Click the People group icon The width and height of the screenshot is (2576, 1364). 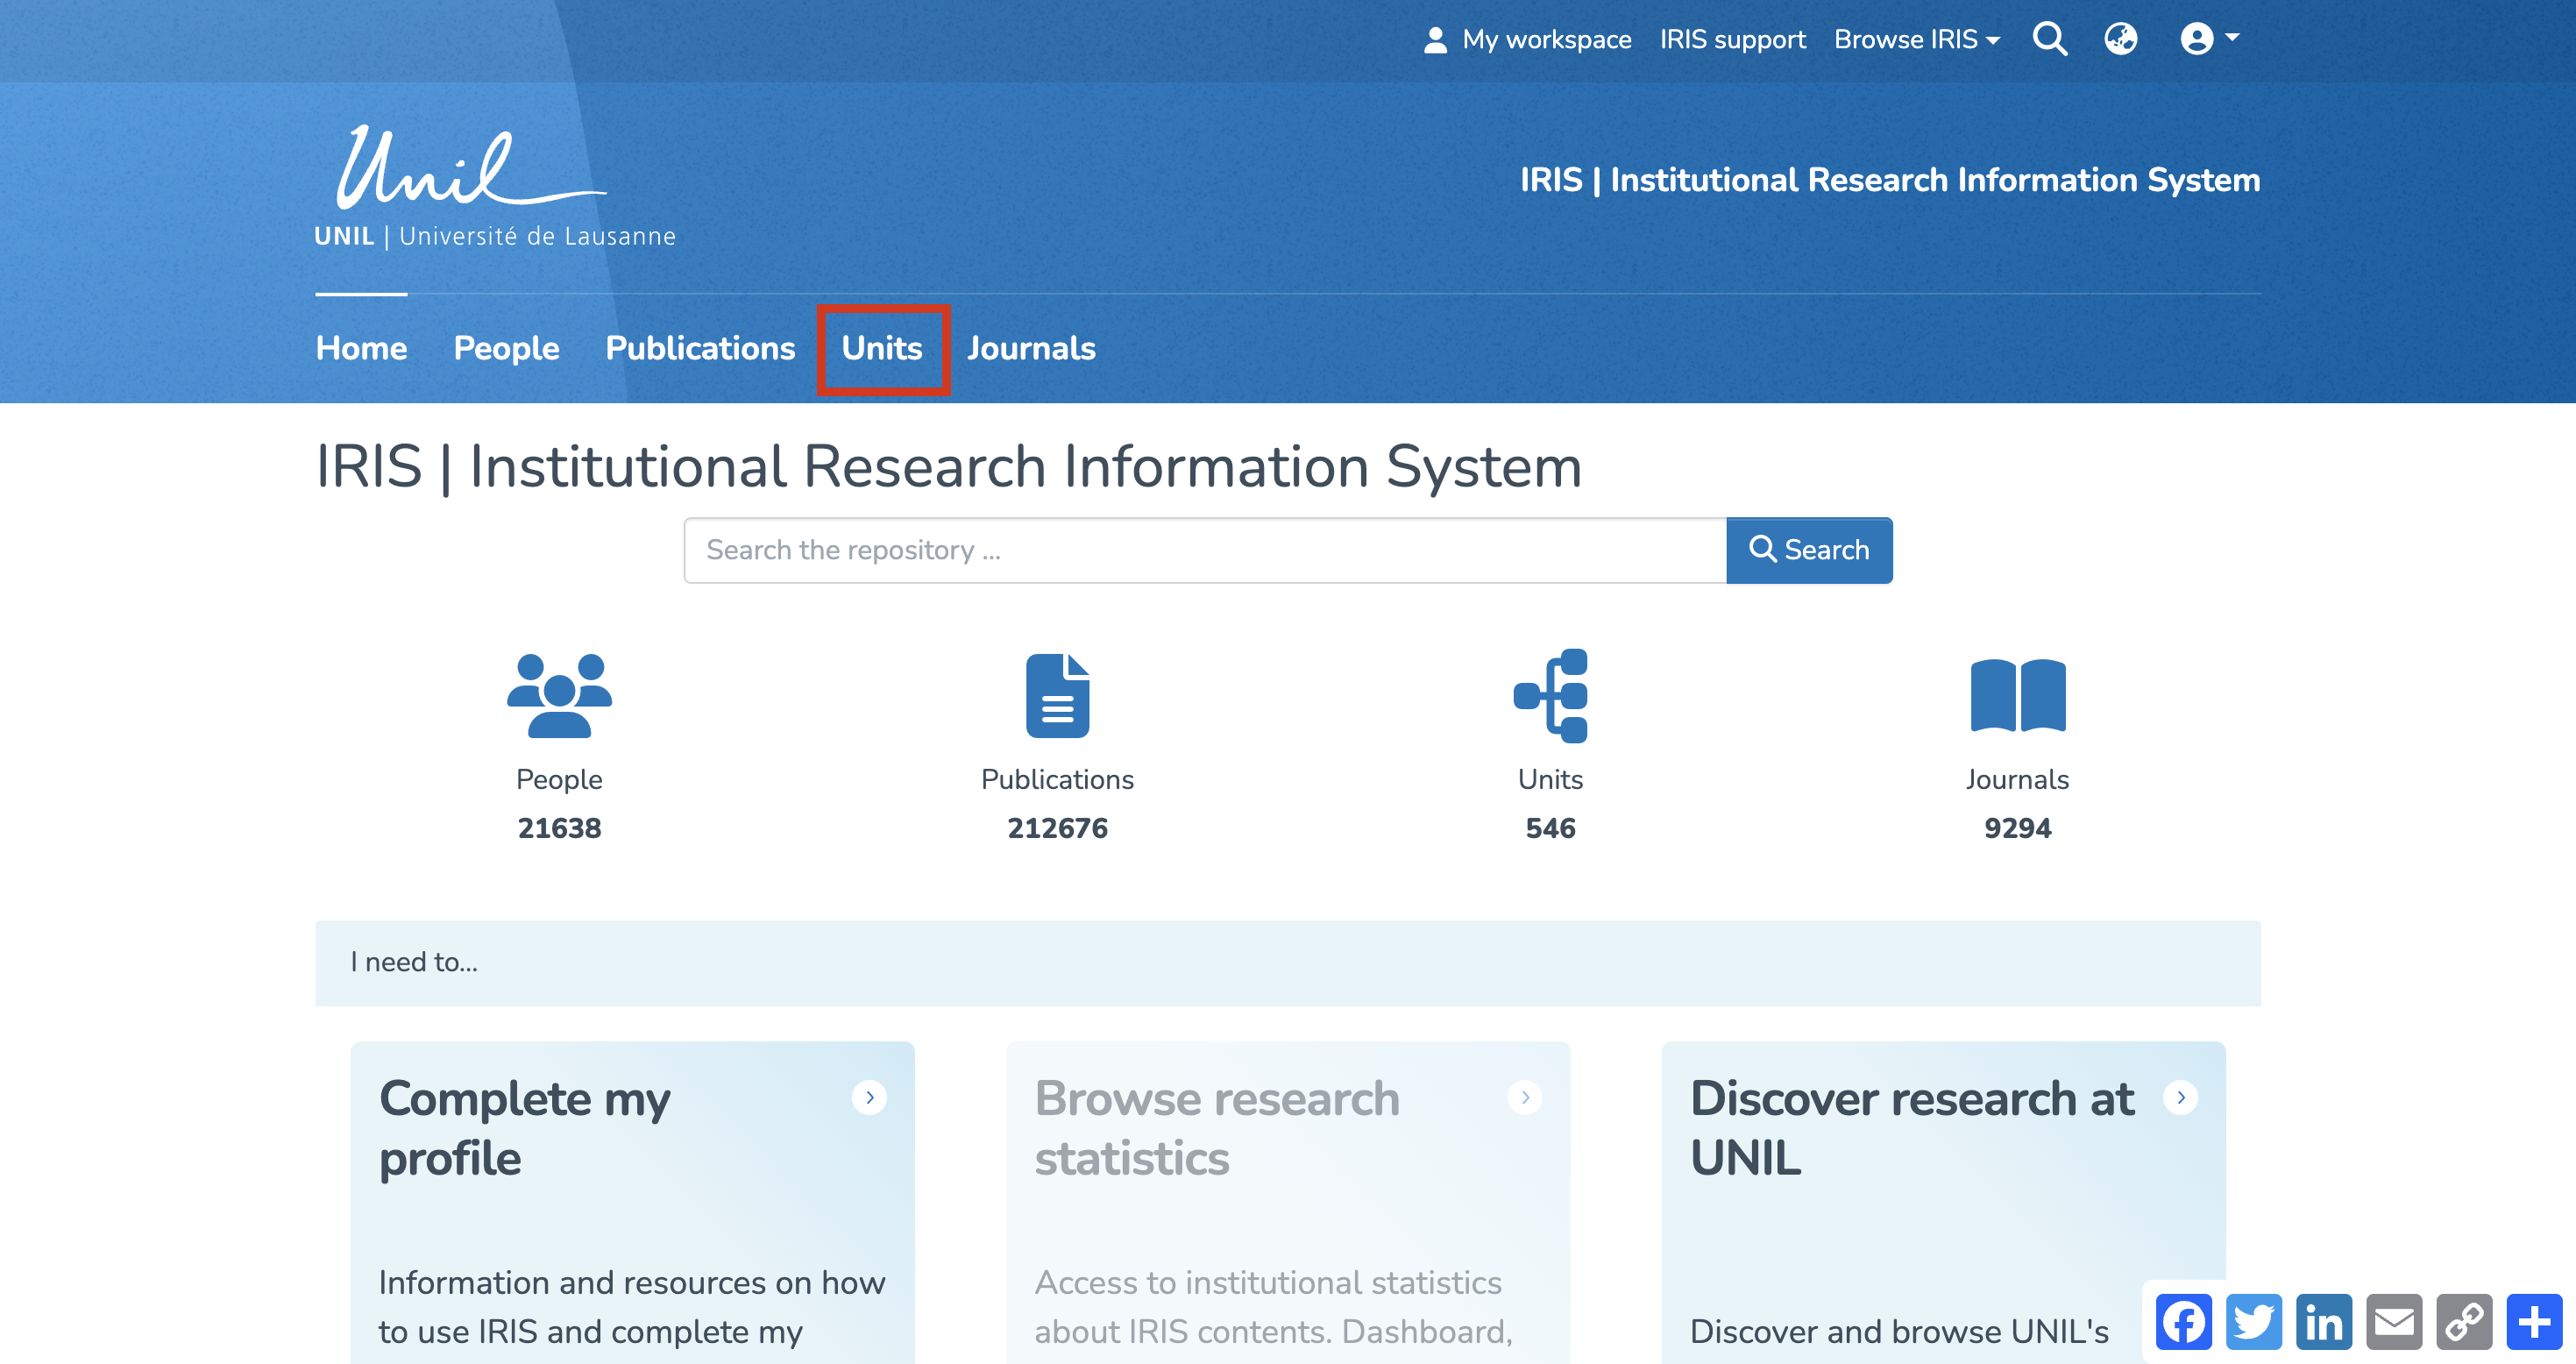[x=559, y=695]
